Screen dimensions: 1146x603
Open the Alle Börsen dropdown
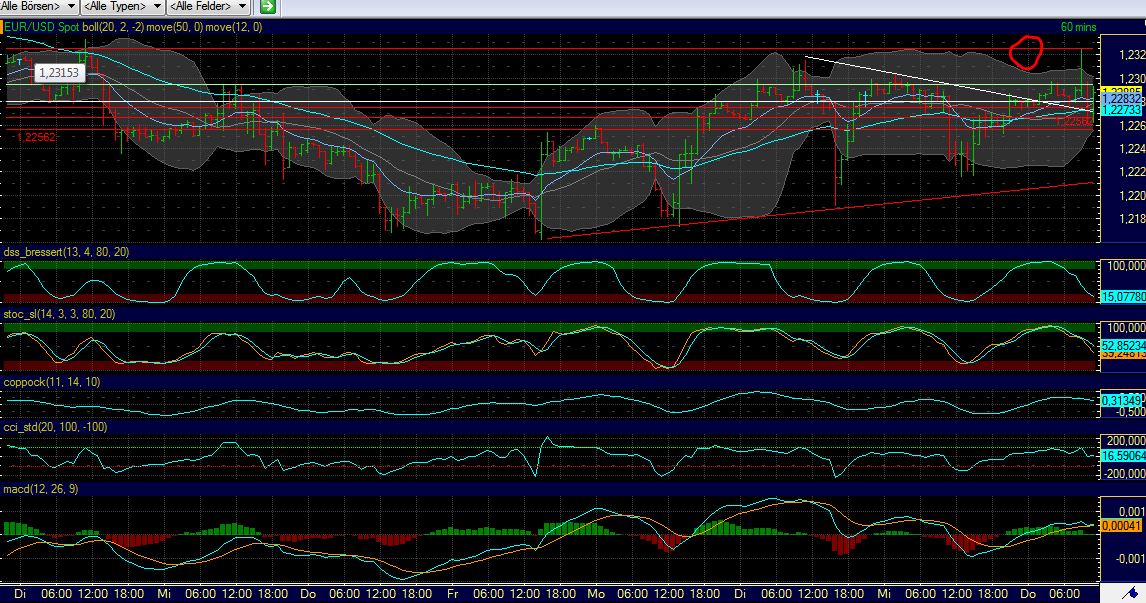[x=39, y=7]
